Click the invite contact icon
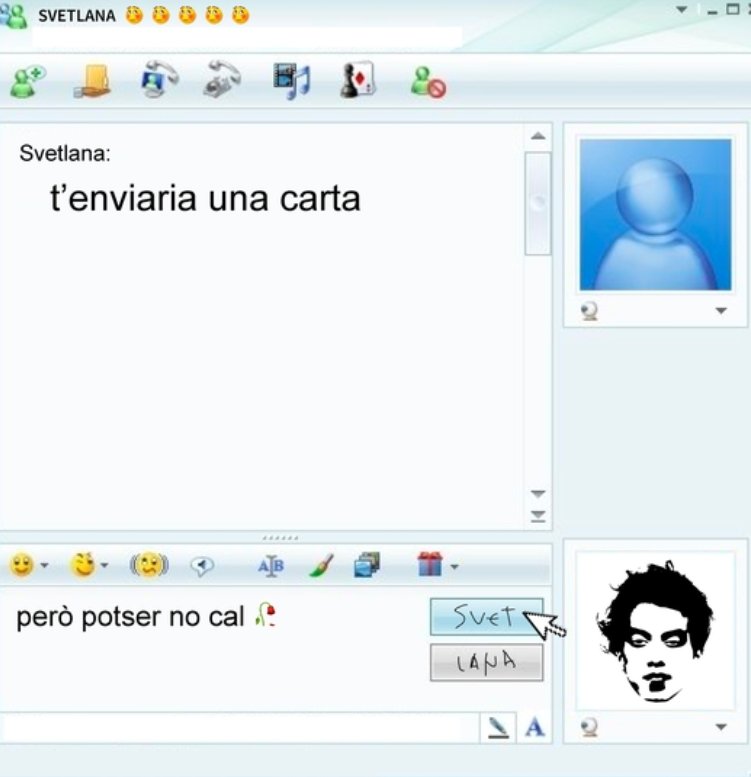The image size is (751, 777). [28, 81]
